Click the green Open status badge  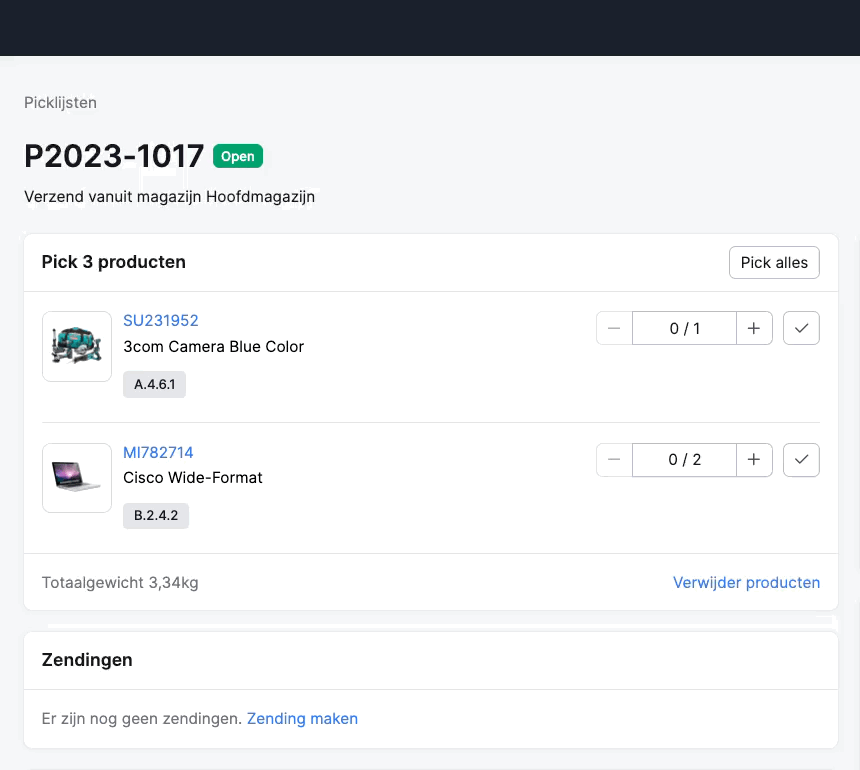pyautogui.click(x=237, y=156)
